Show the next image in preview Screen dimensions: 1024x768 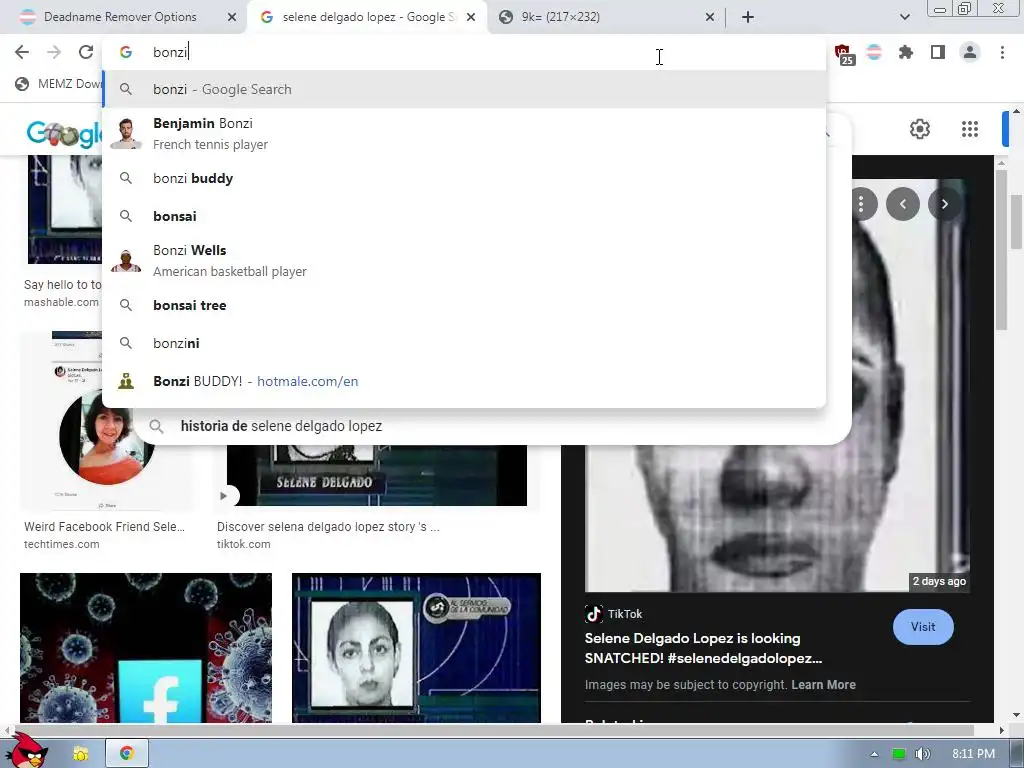pos(944,204)
